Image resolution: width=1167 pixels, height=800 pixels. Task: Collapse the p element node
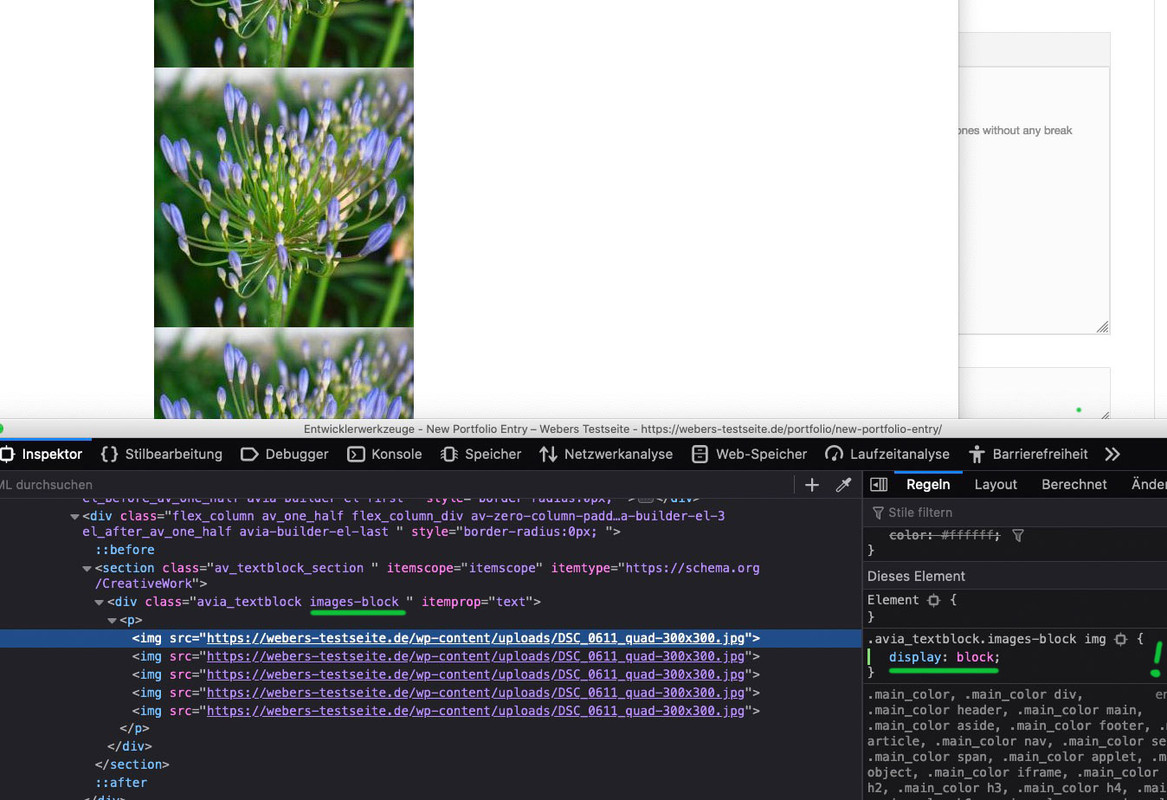112,621
